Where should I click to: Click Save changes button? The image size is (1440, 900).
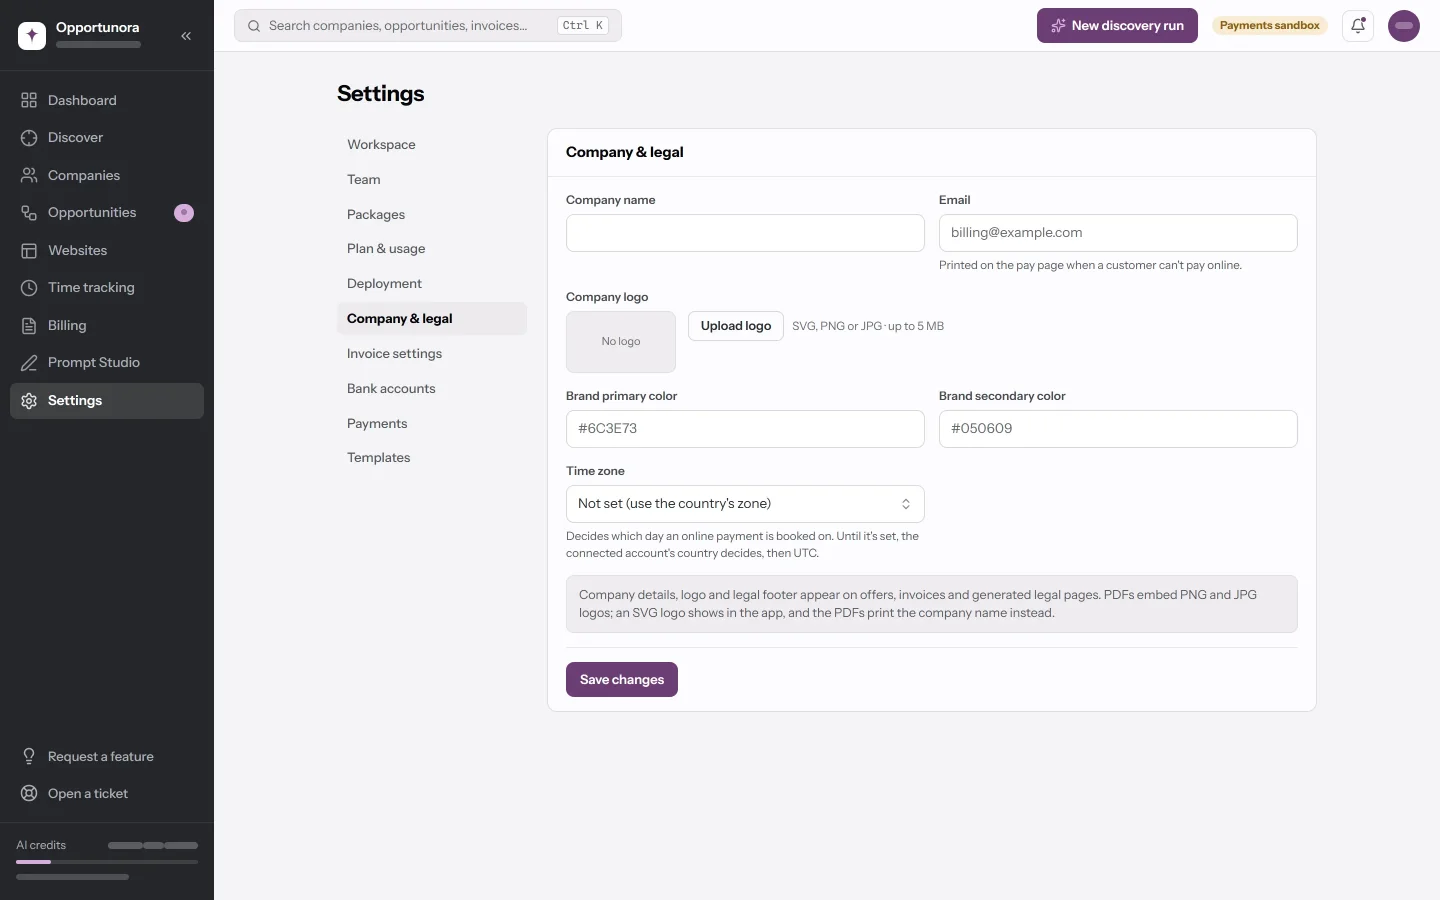coord(622,680)
